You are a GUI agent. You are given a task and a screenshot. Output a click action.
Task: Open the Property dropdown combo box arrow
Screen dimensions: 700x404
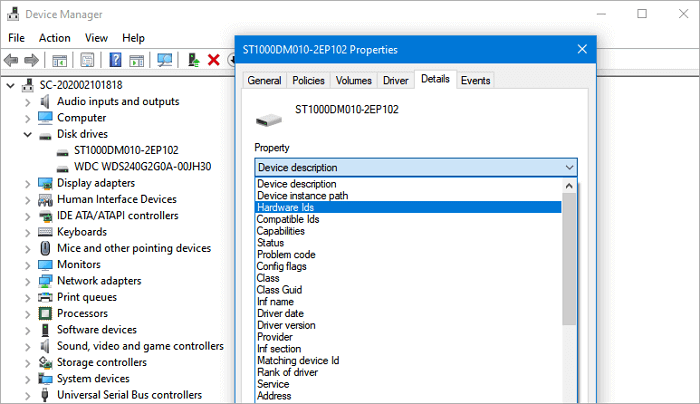click(x=569, y=167)
